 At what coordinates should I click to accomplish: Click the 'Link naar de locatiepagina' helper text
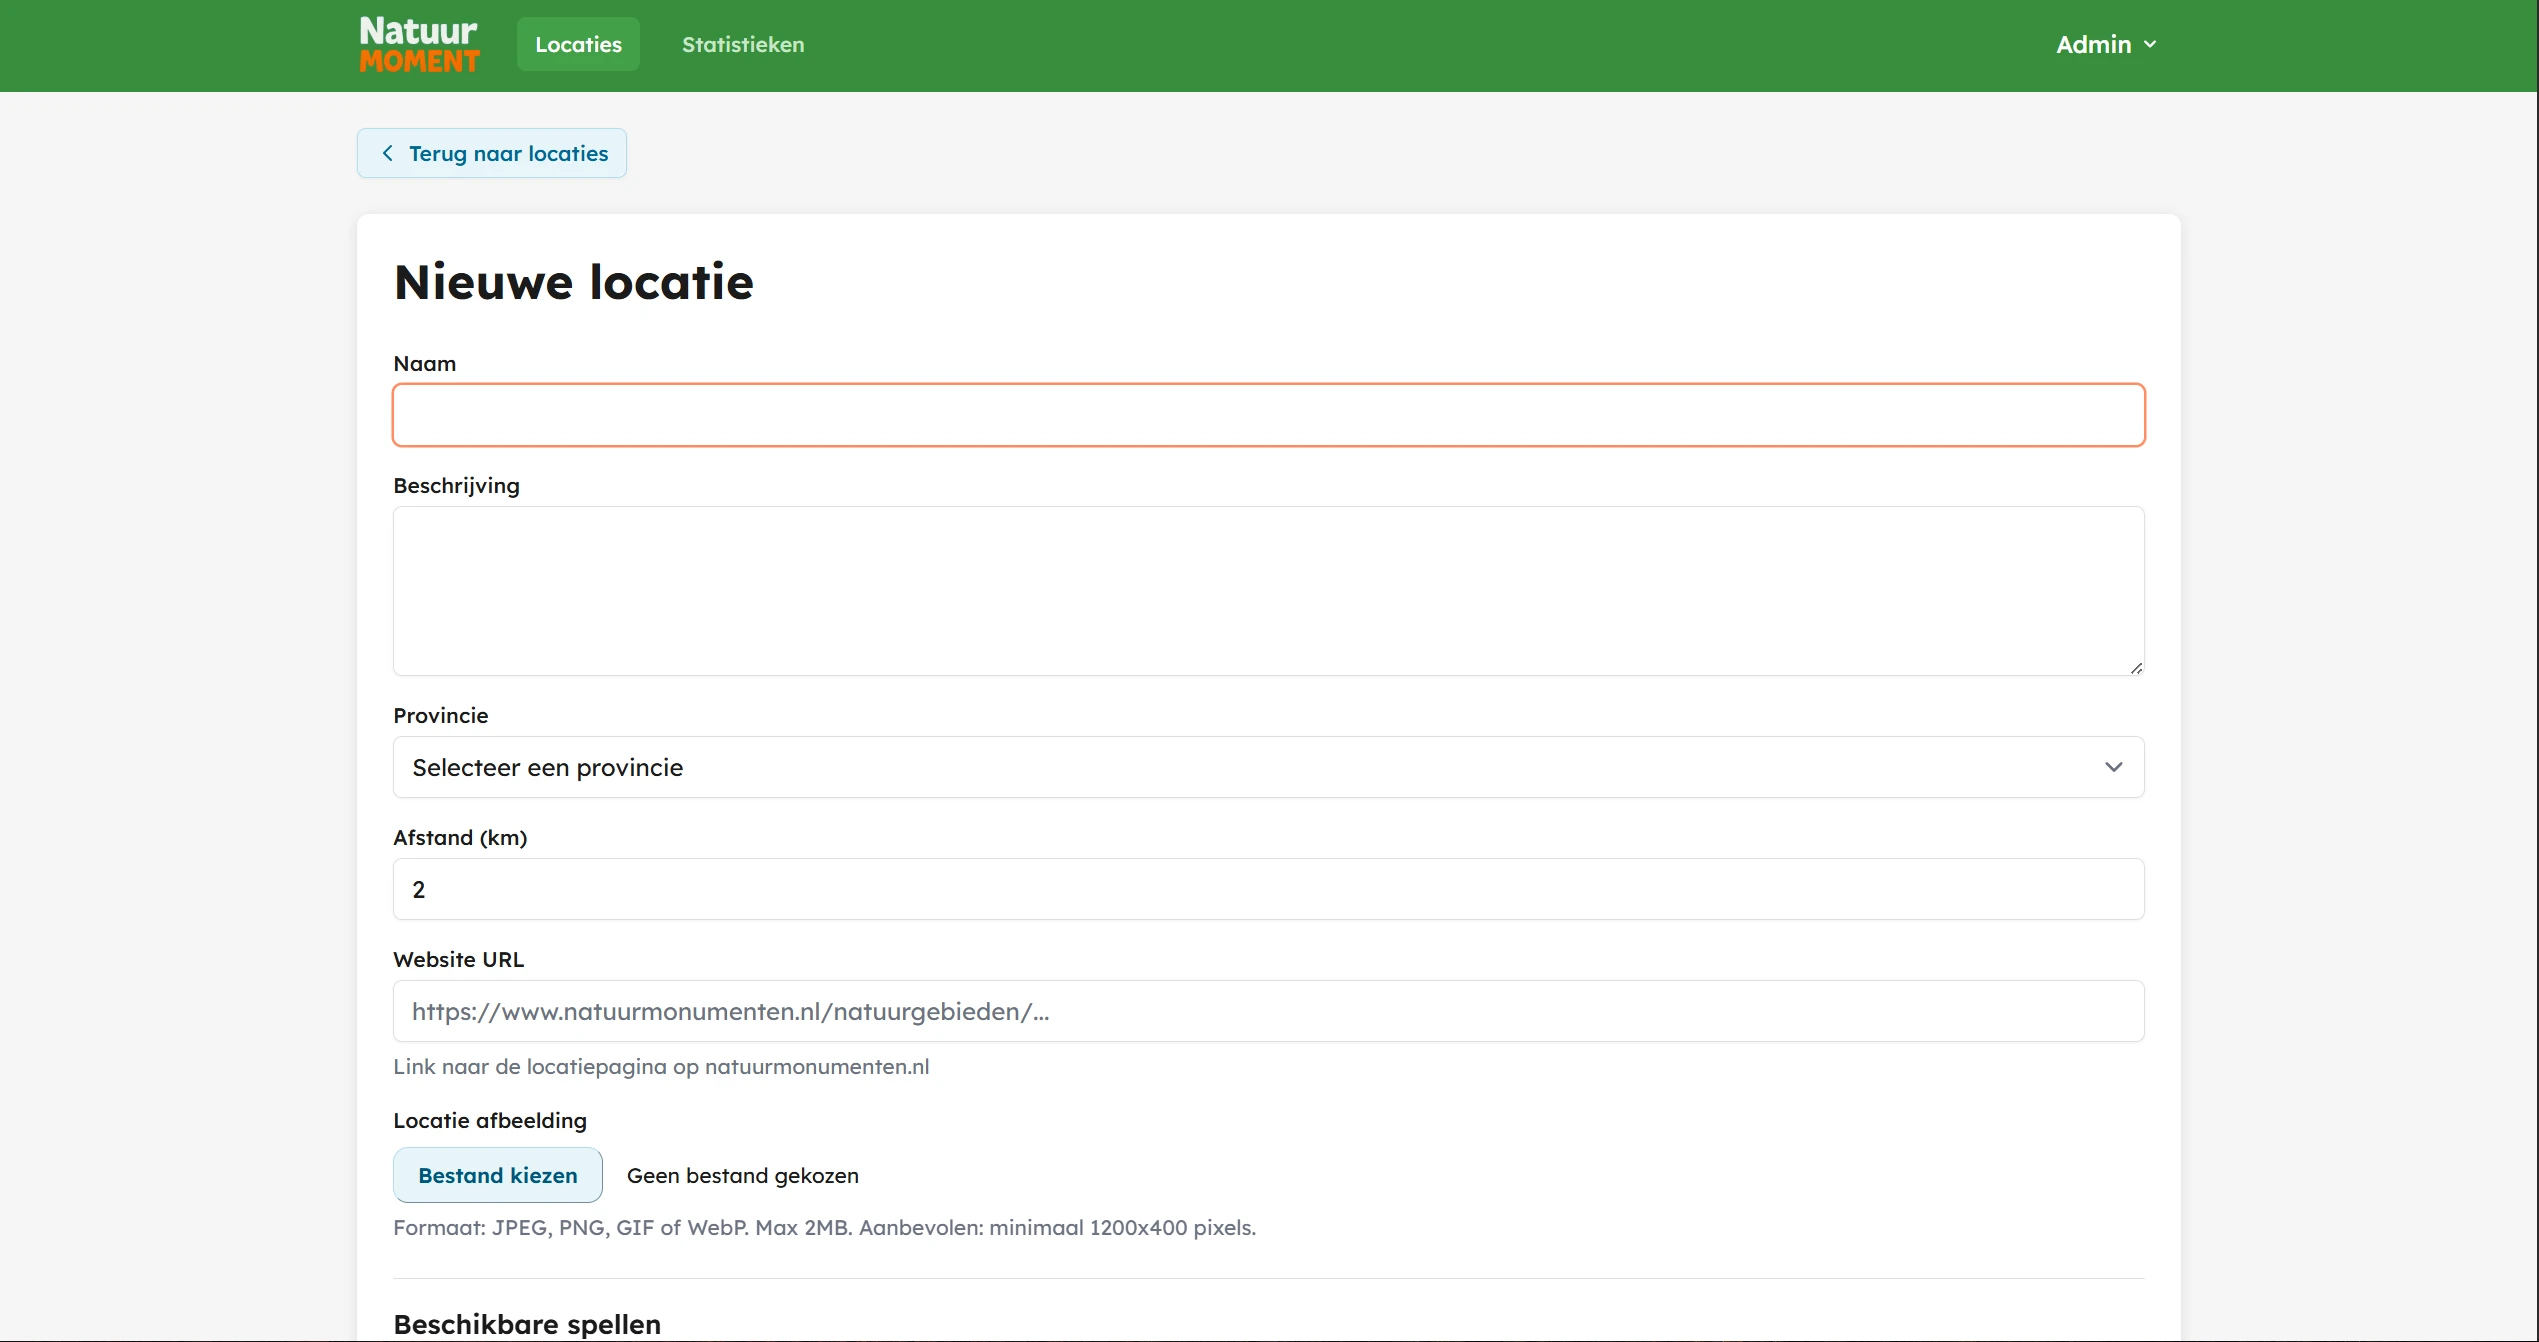coord(660,1066)
